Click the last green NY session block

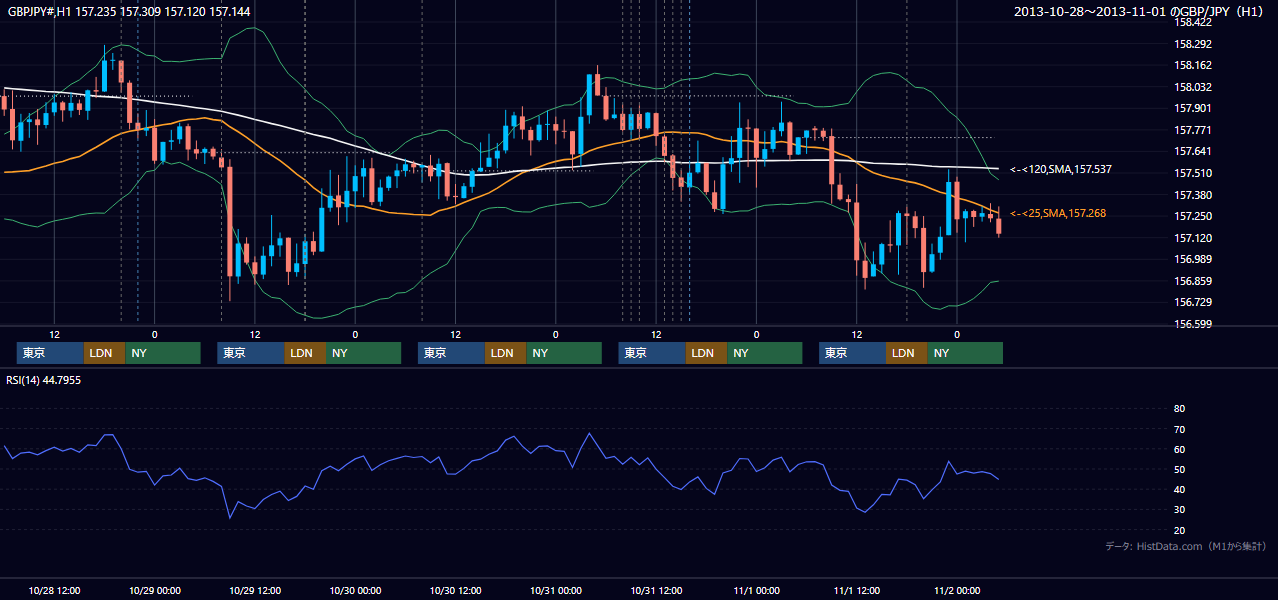coord(964,353)
